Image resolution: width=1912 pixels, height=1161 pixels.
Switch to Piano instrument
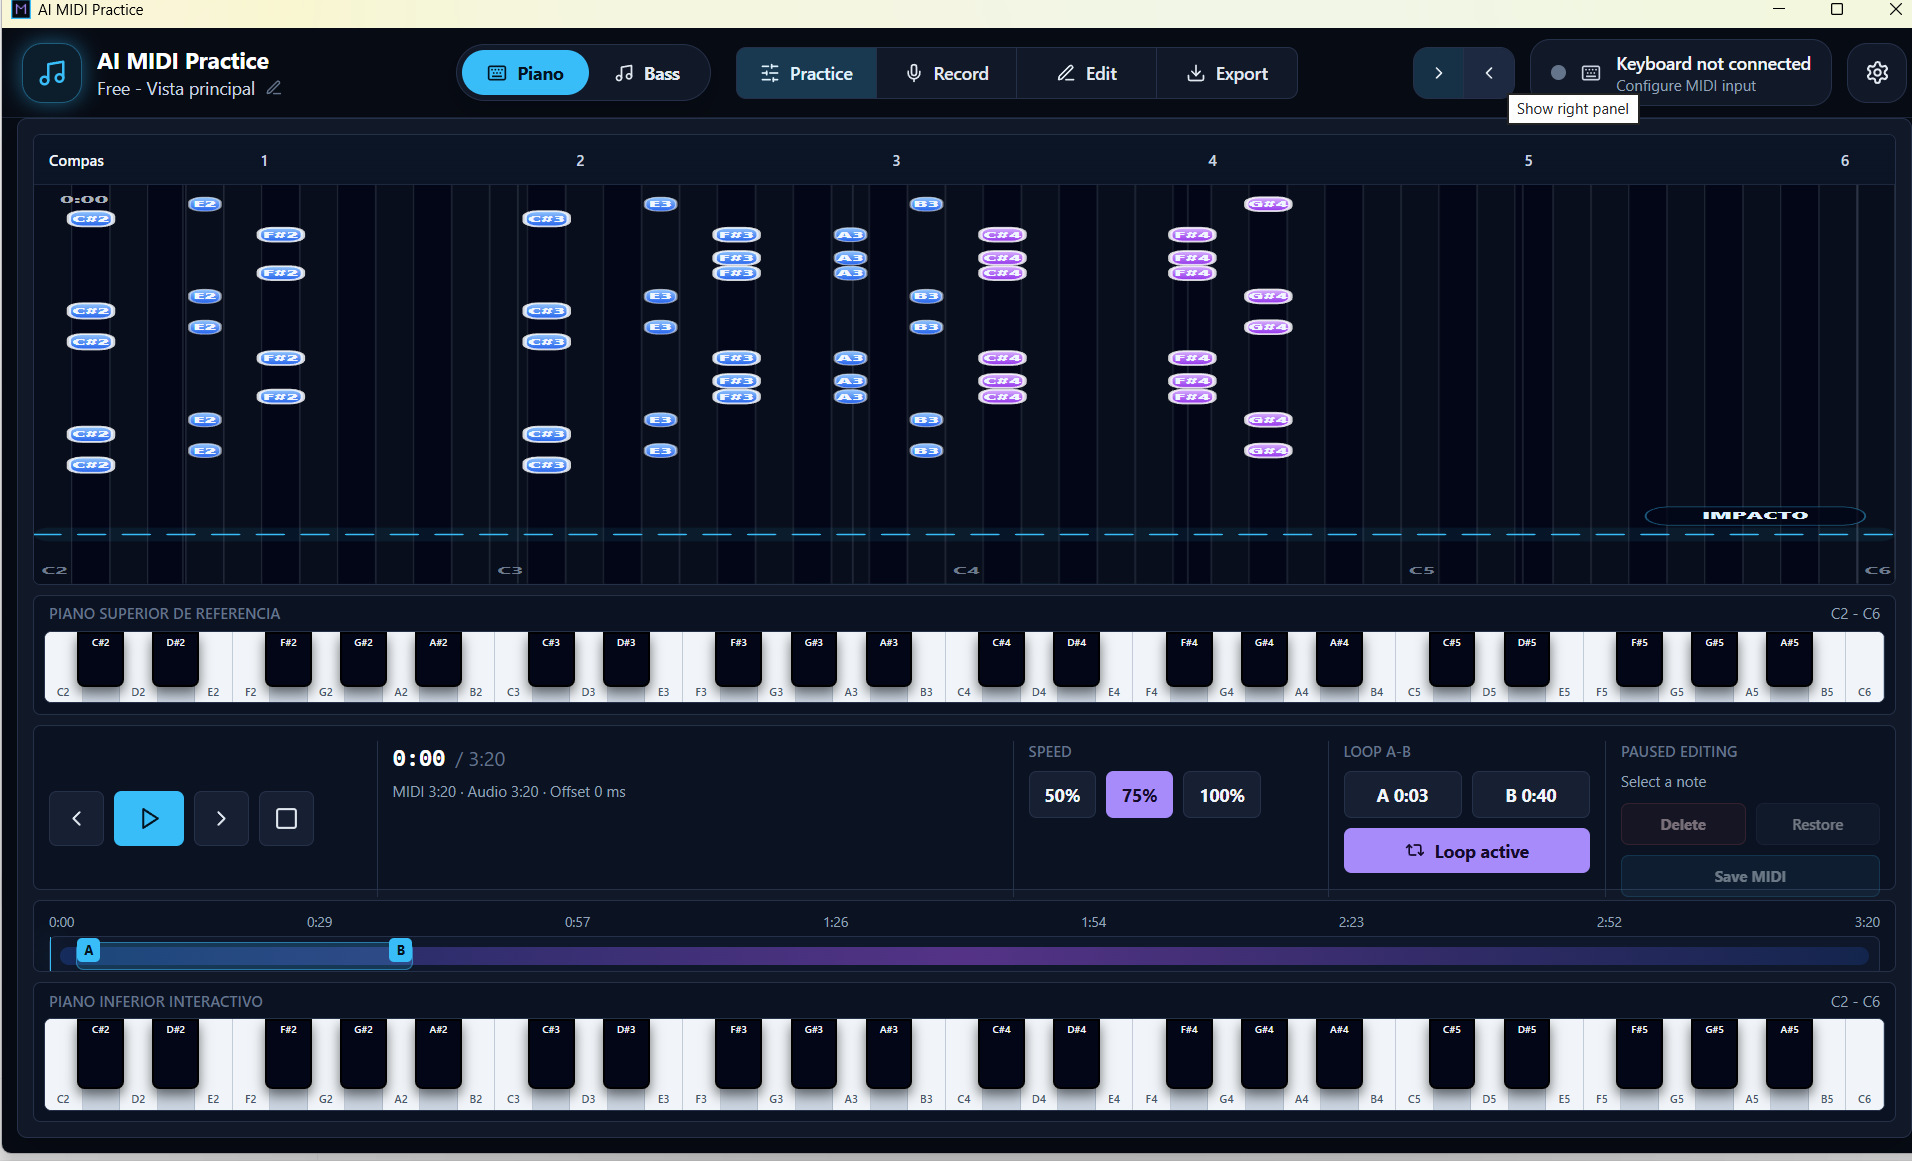pyautogui.click(x=525, y=73)
